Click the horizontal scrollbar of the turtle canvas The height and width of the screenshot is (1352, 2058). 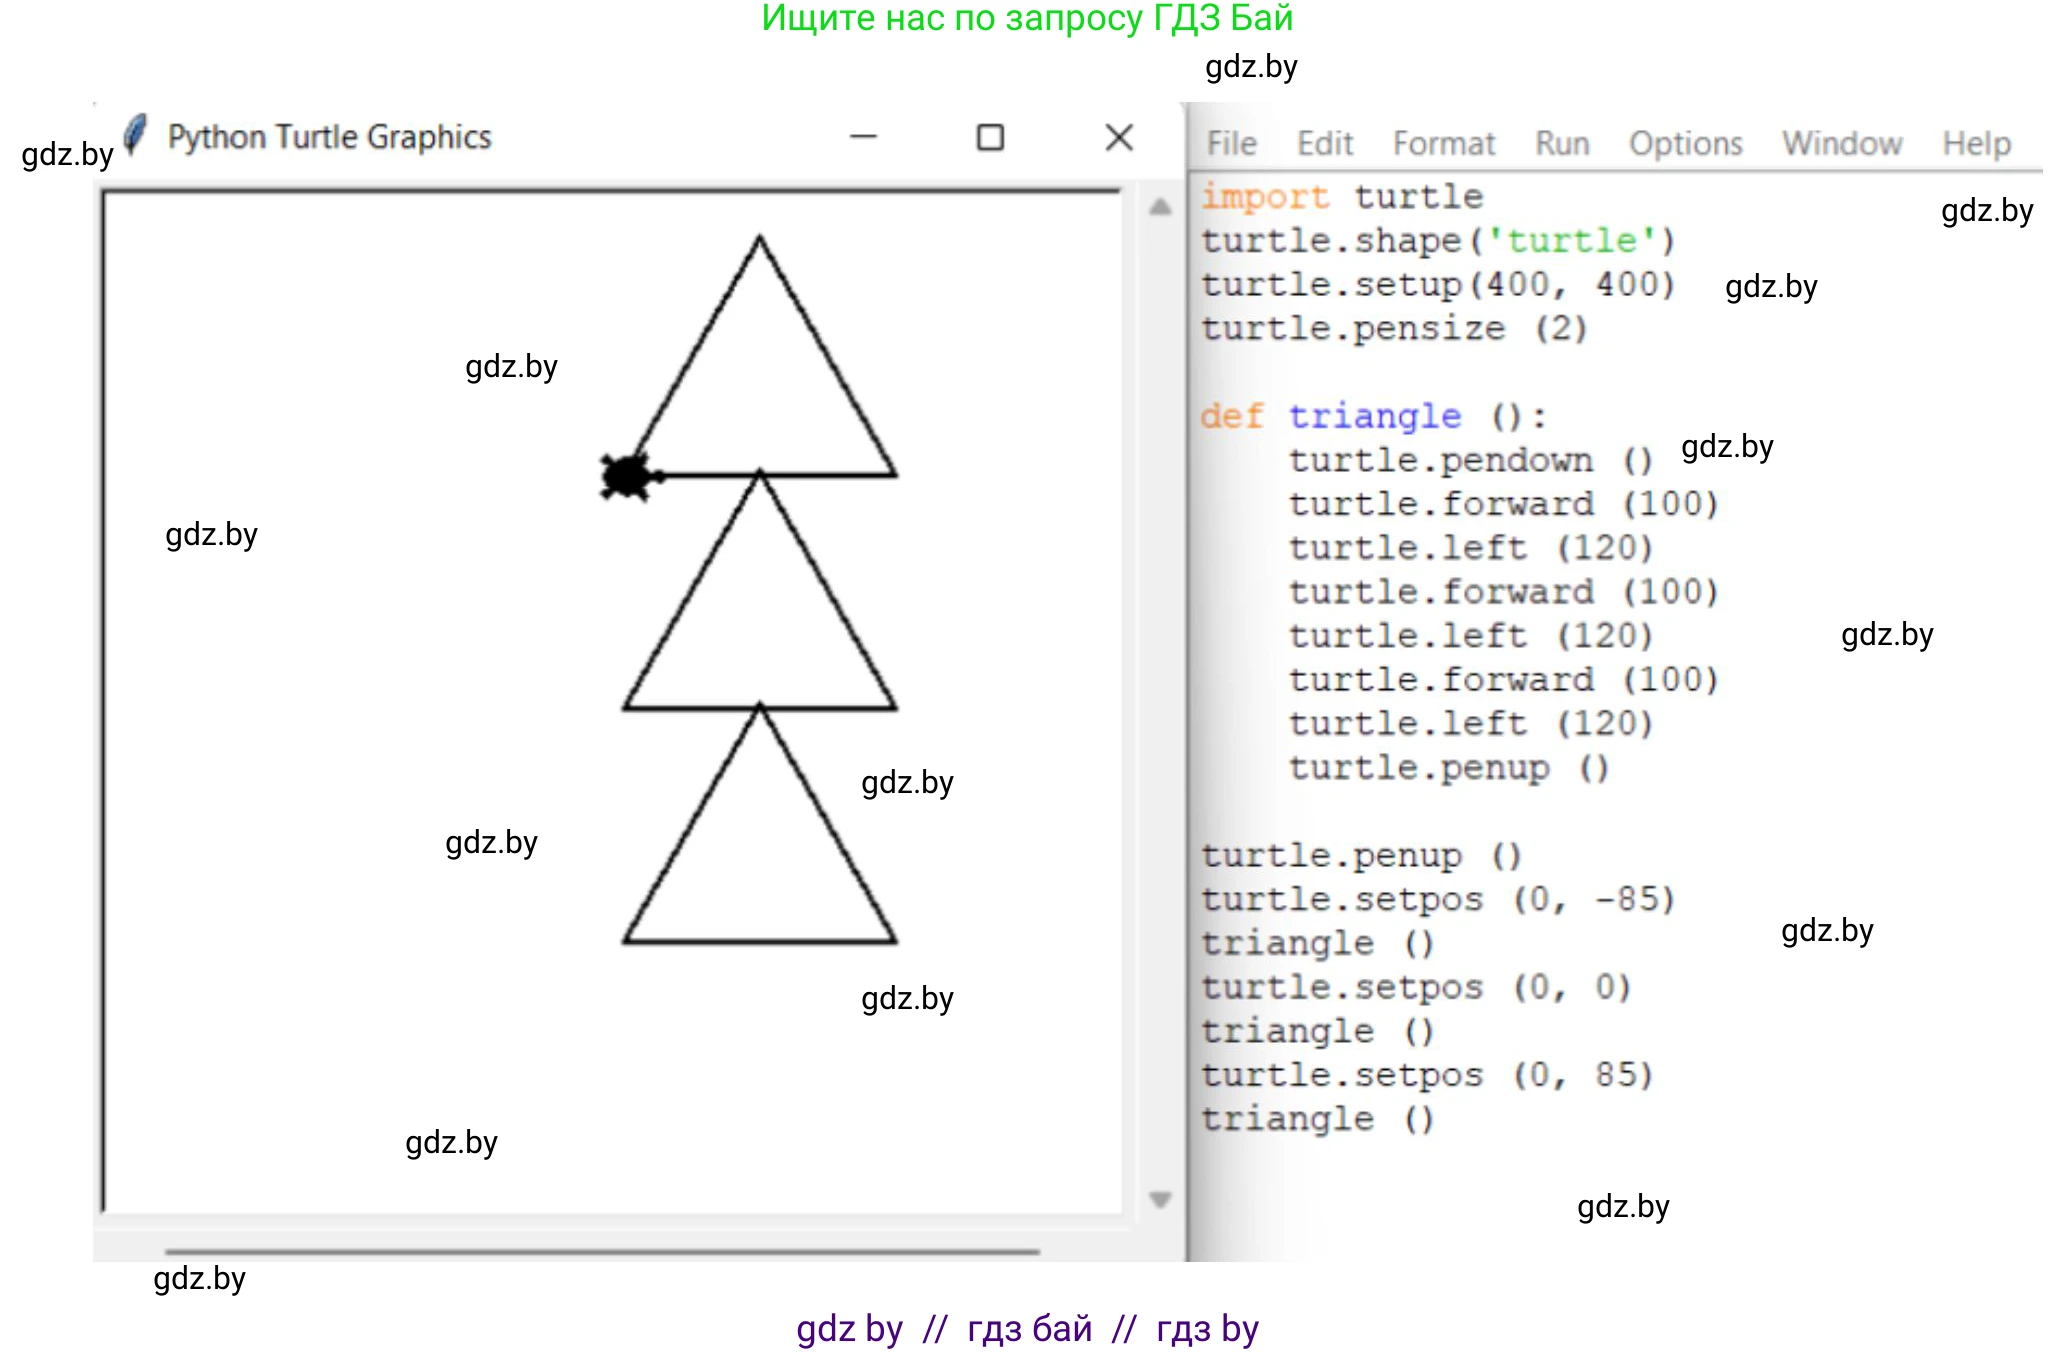click(602, 1251)
